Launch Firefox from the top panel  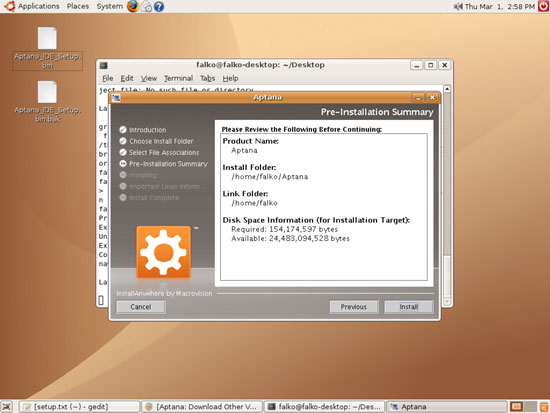coord(133,6)
